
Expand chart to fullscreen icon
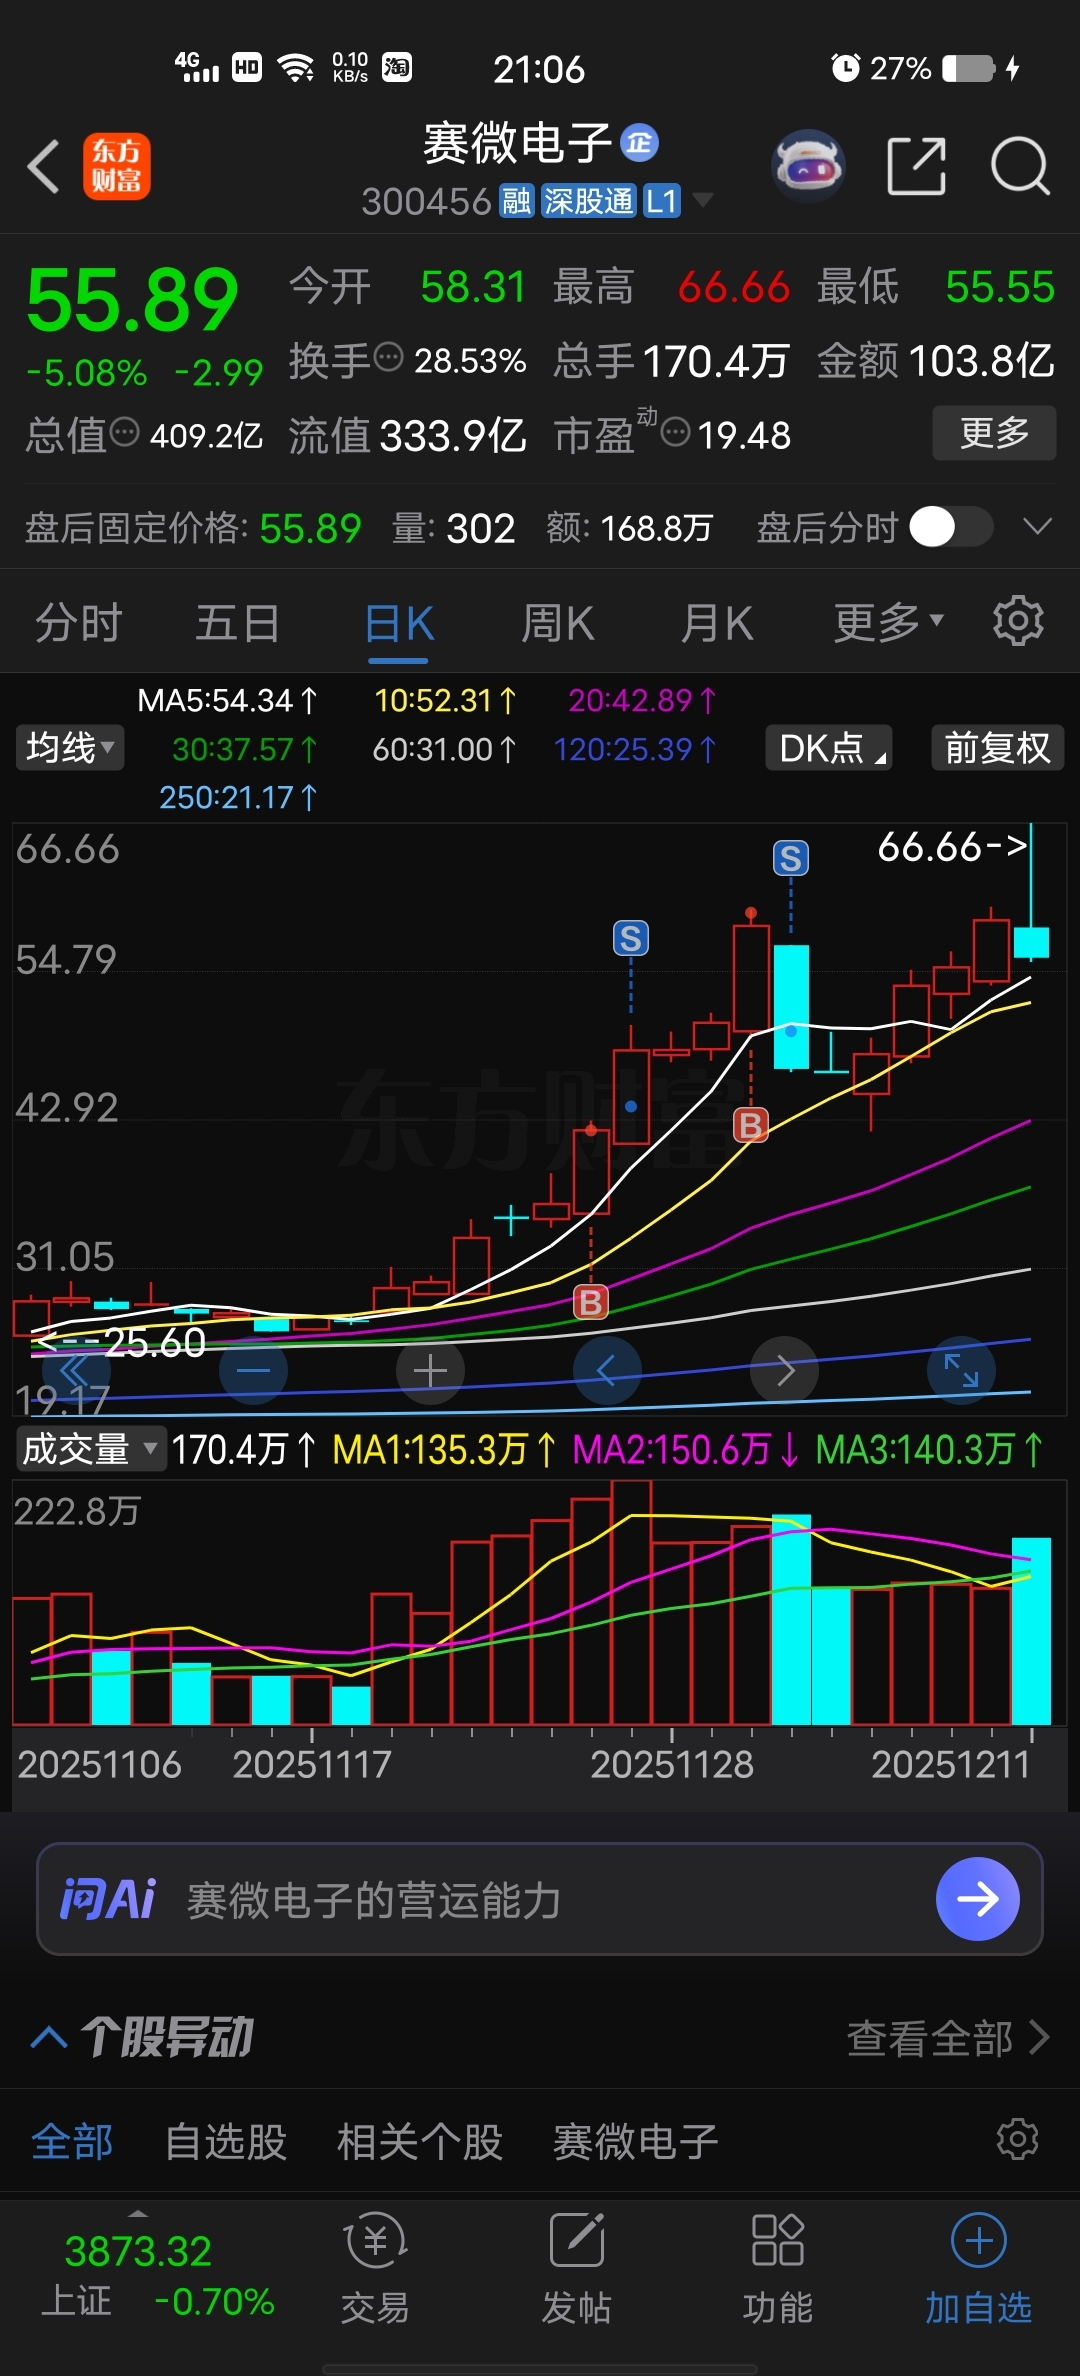pos(961,1370)
